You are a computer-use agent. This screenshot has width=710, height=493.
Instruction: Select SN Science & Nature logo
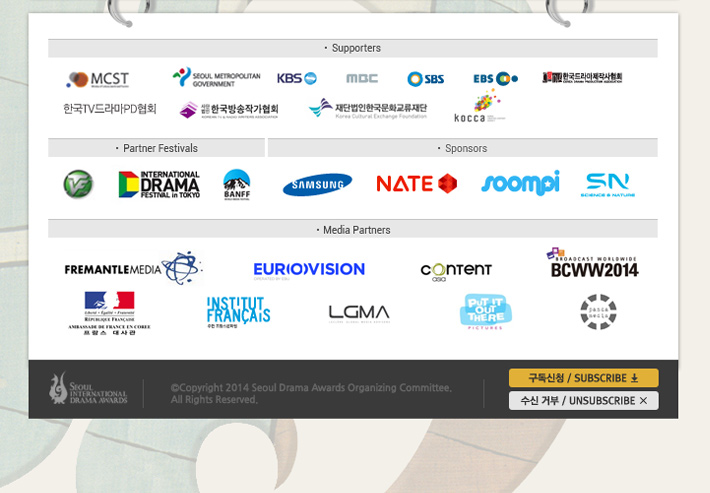coord(608,185)
